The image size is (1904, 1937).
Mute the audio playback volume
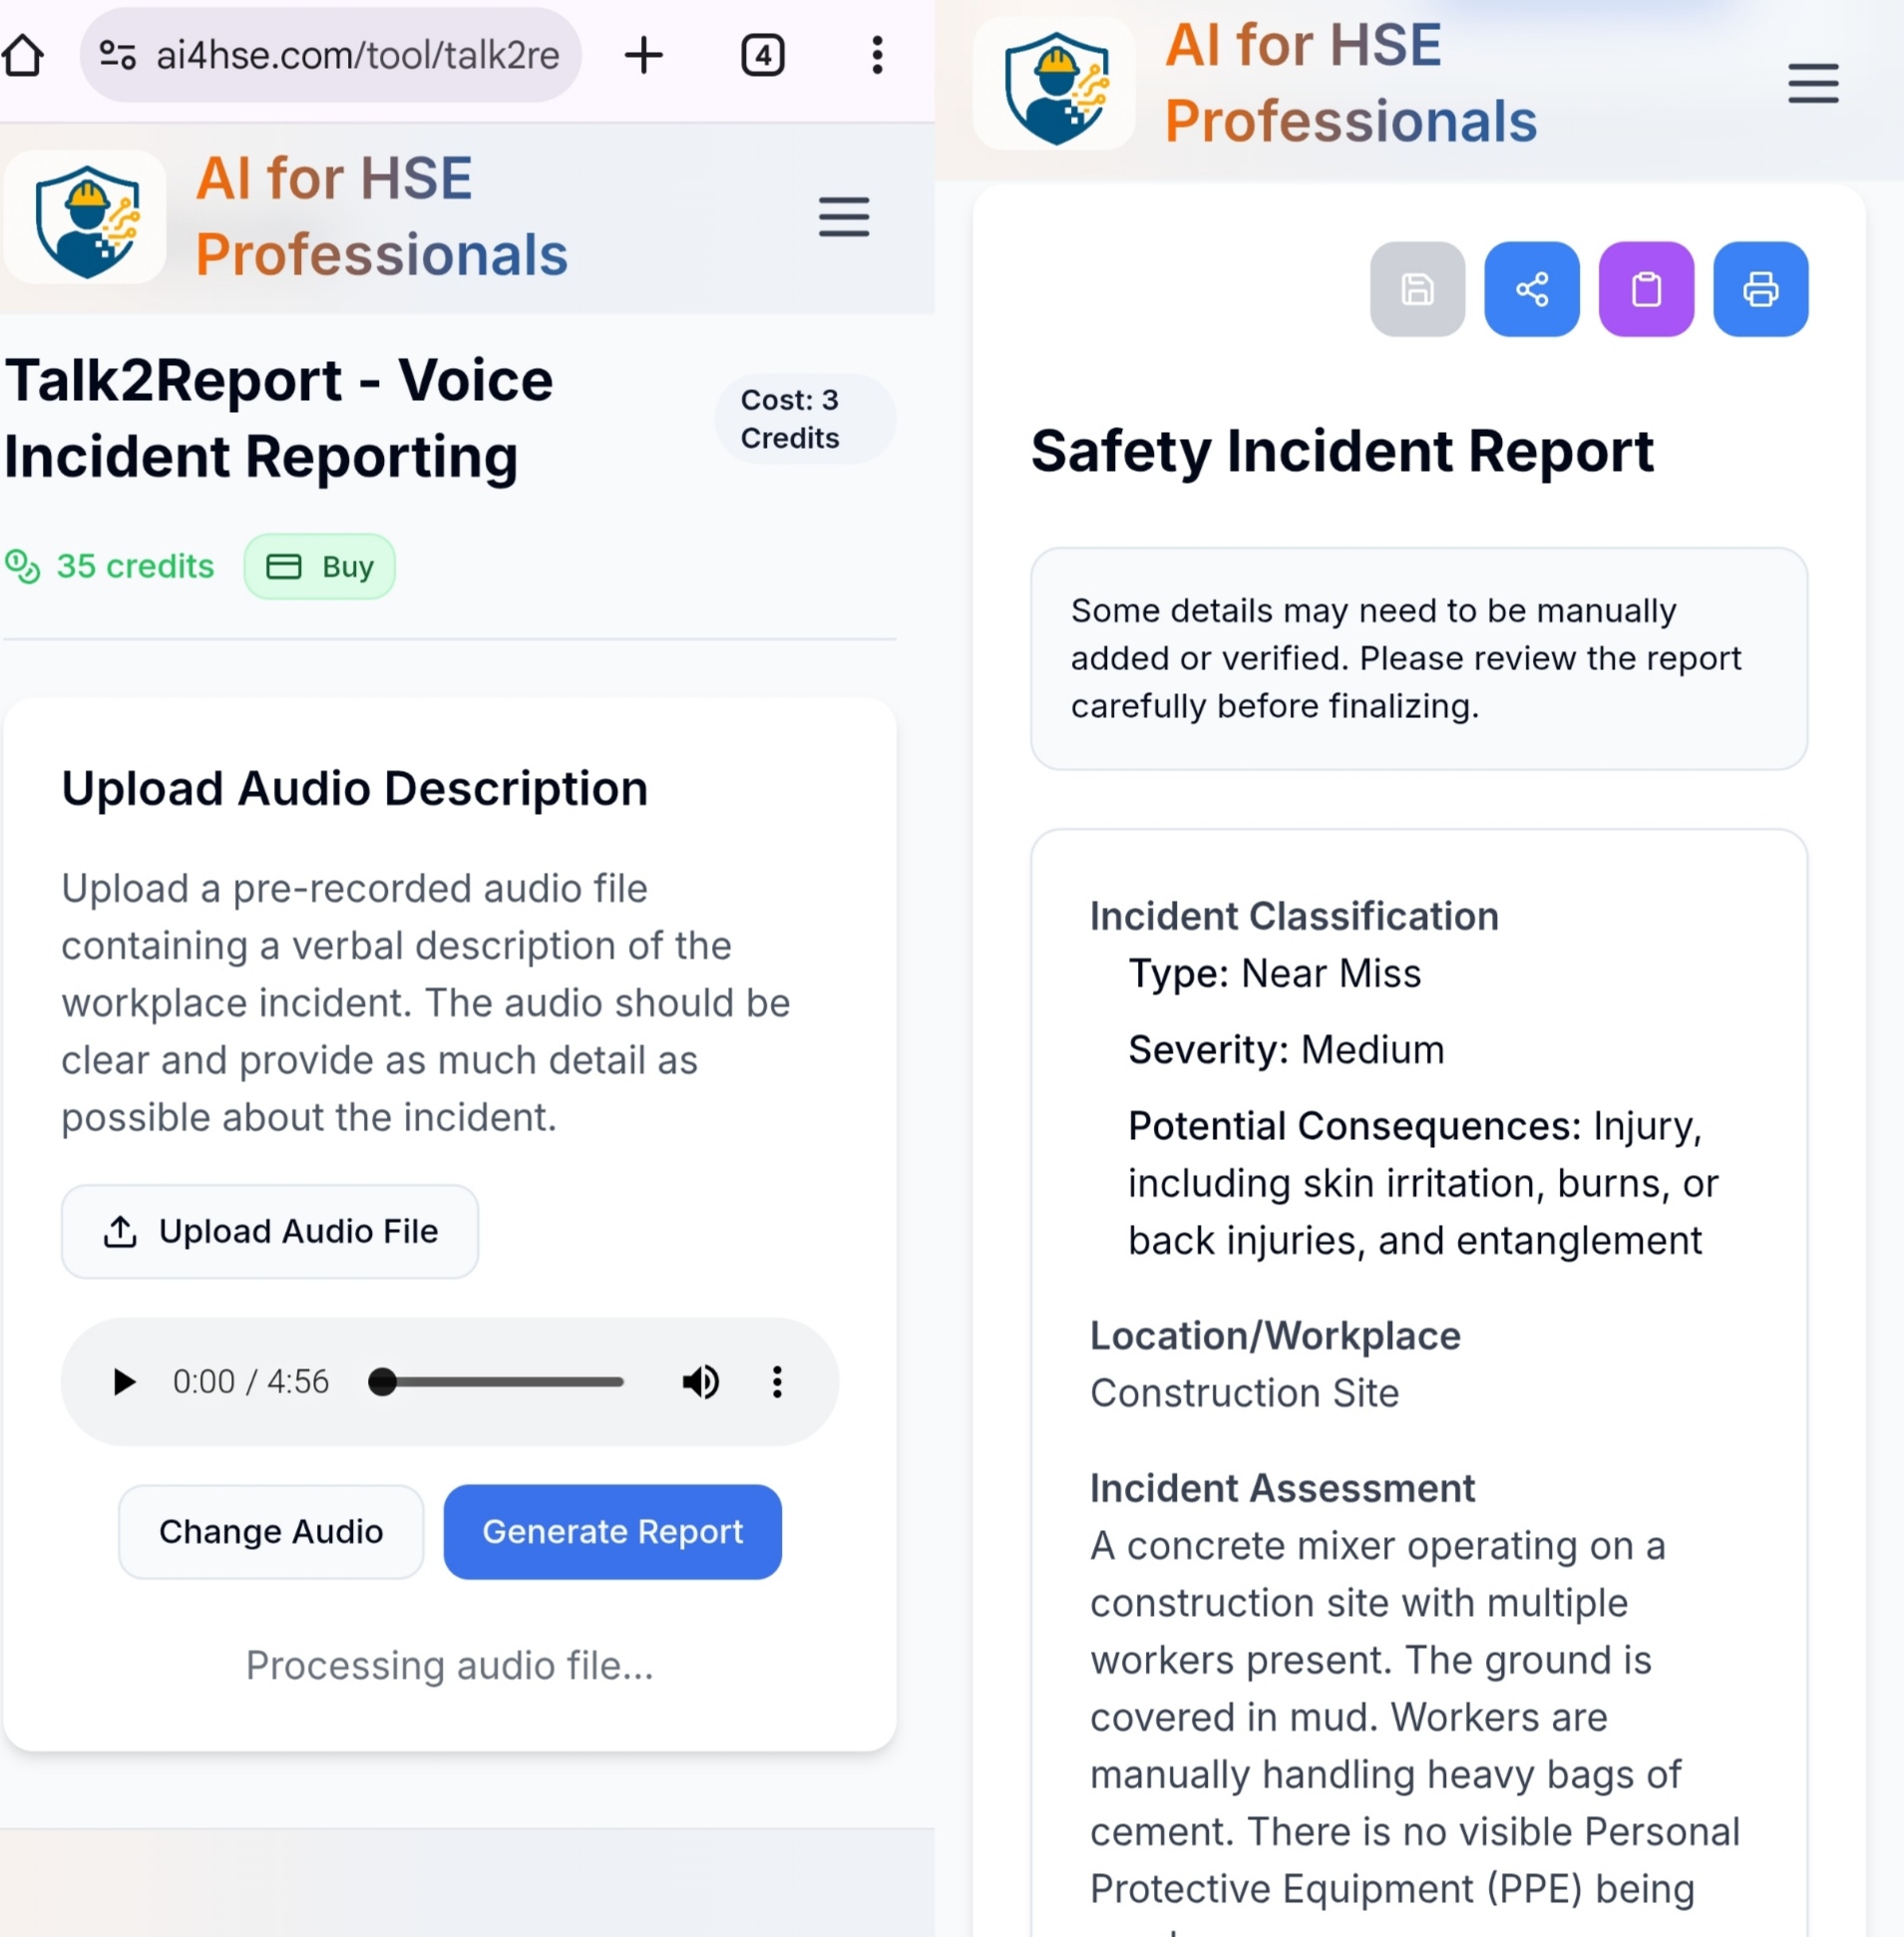pos(700,1382)
